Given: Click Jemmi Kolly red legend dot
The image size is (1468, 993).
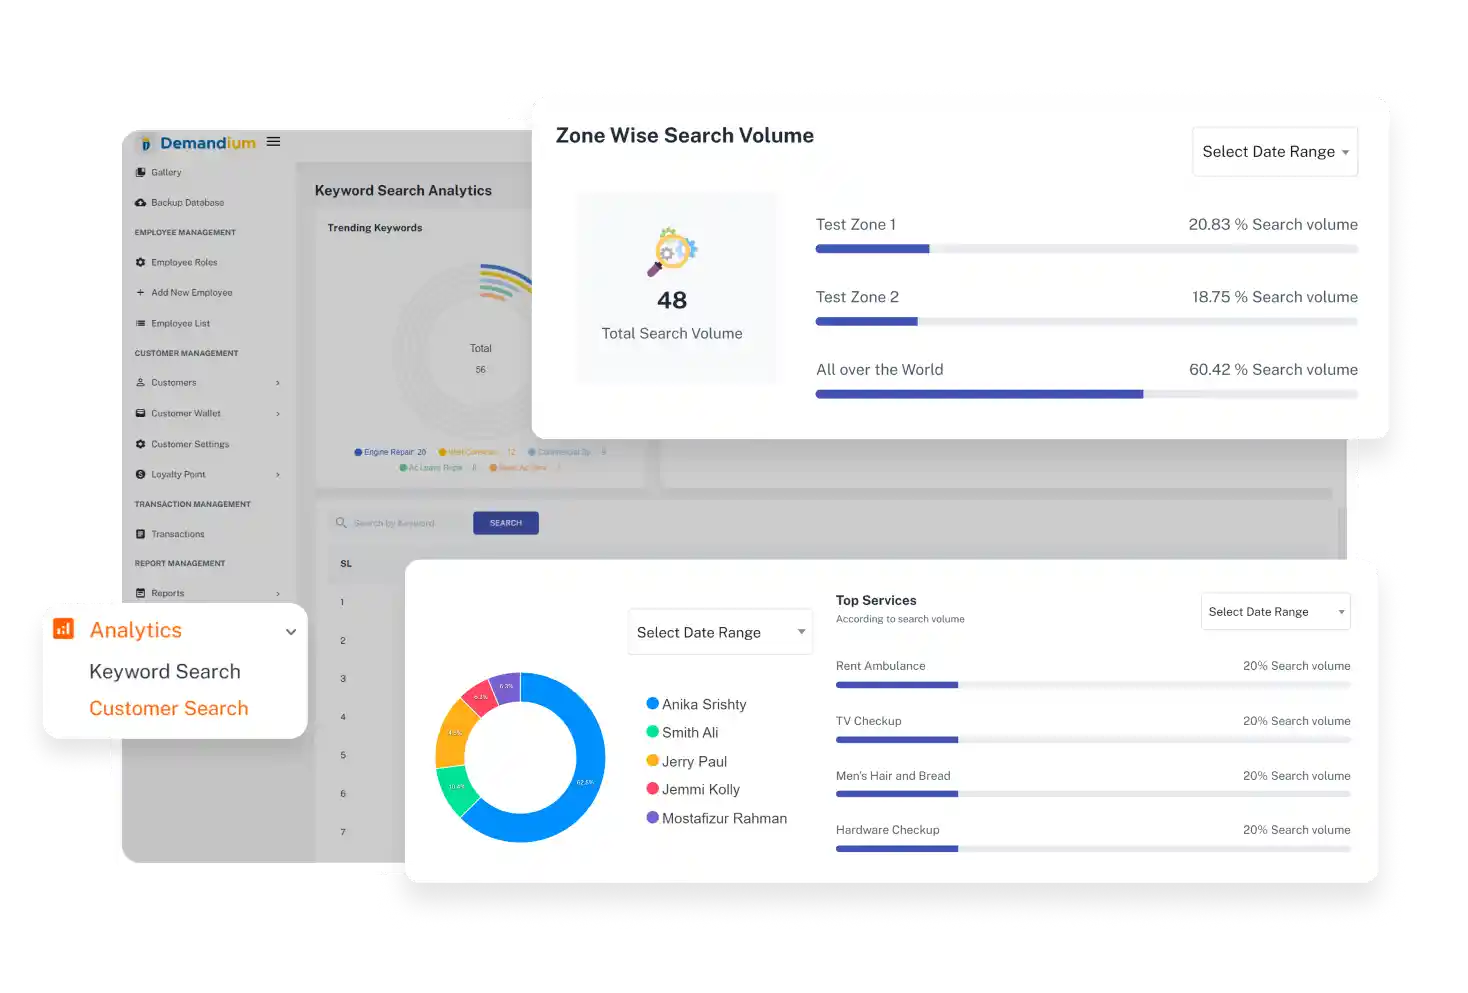Looking at the screenshot, I should (x=653, y=789).
